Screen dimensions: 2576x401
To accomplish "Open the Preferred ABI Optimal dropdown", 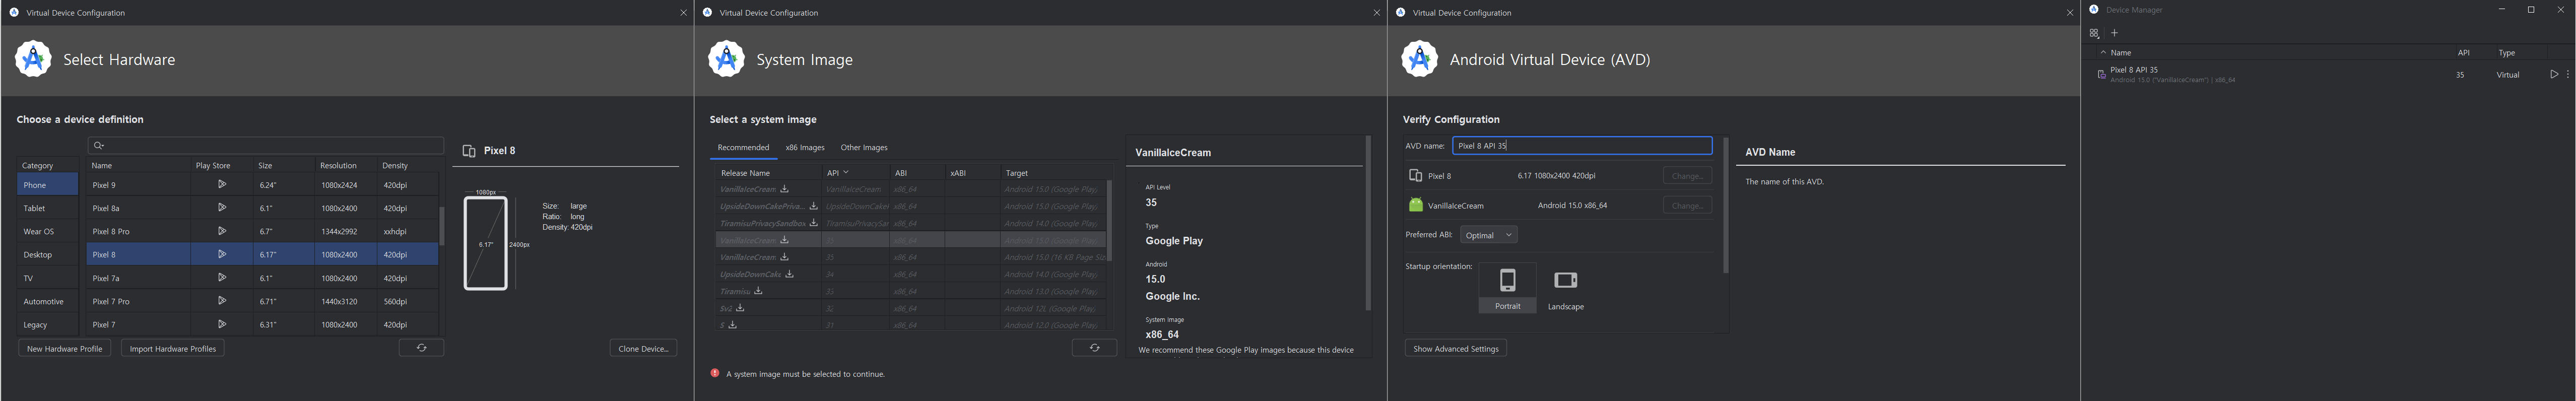I will pos(1488,235).
